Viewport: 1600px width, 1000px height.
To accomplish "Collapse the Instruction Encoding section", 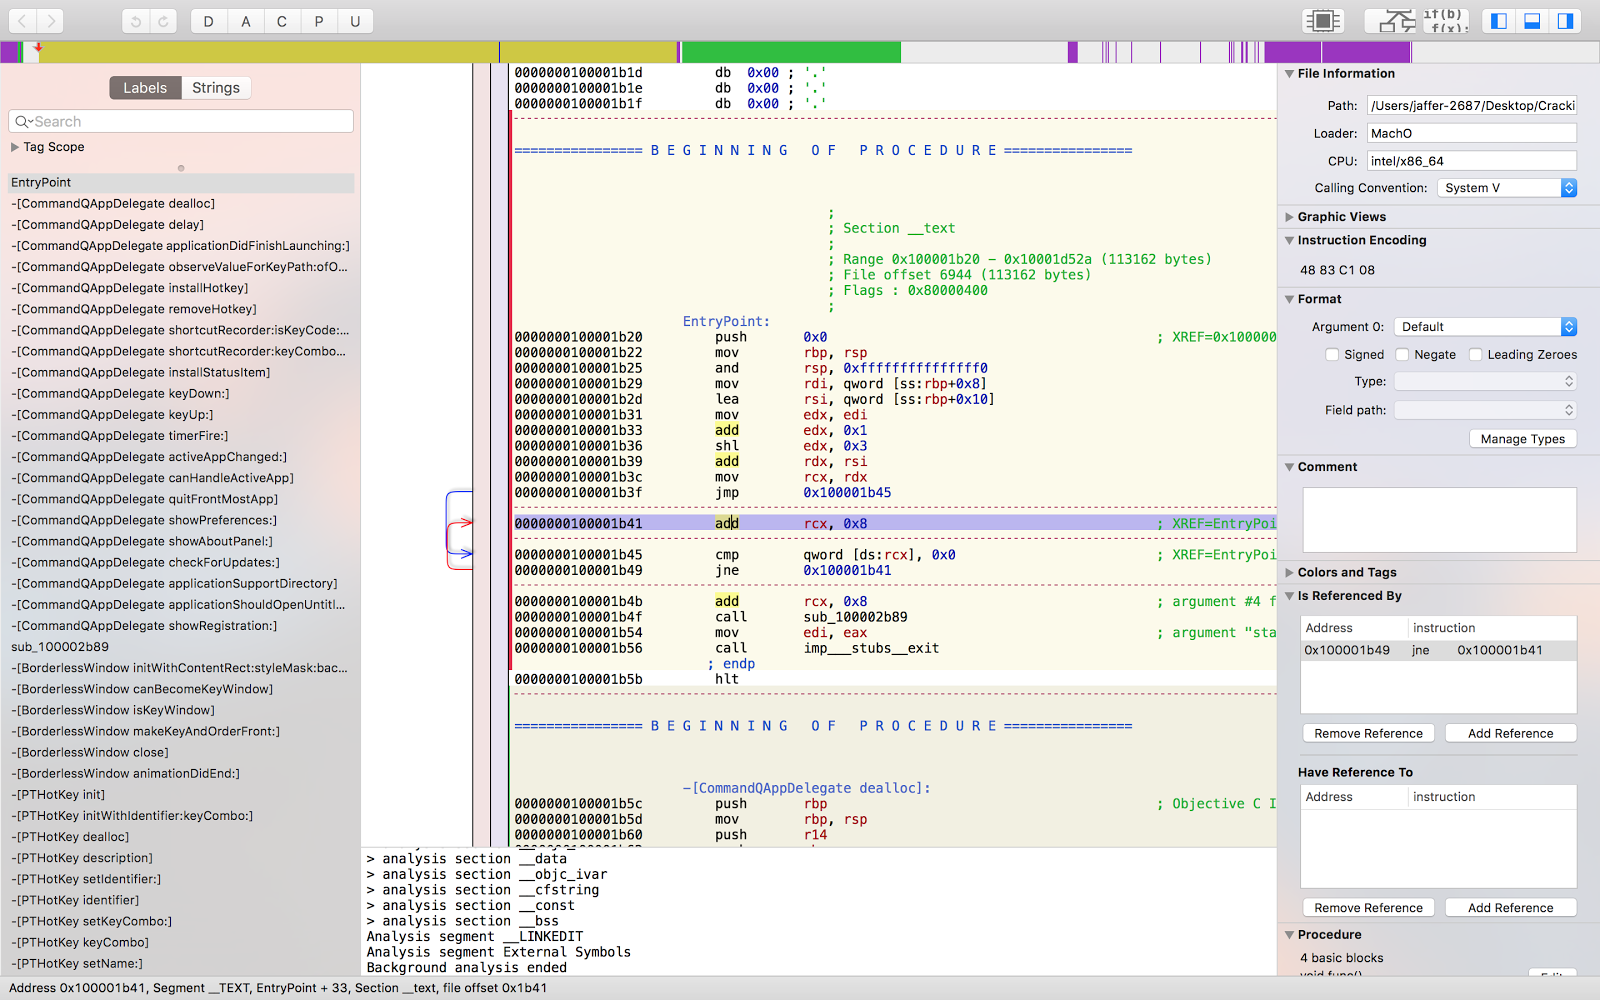I will click(x=1290, y=241).
